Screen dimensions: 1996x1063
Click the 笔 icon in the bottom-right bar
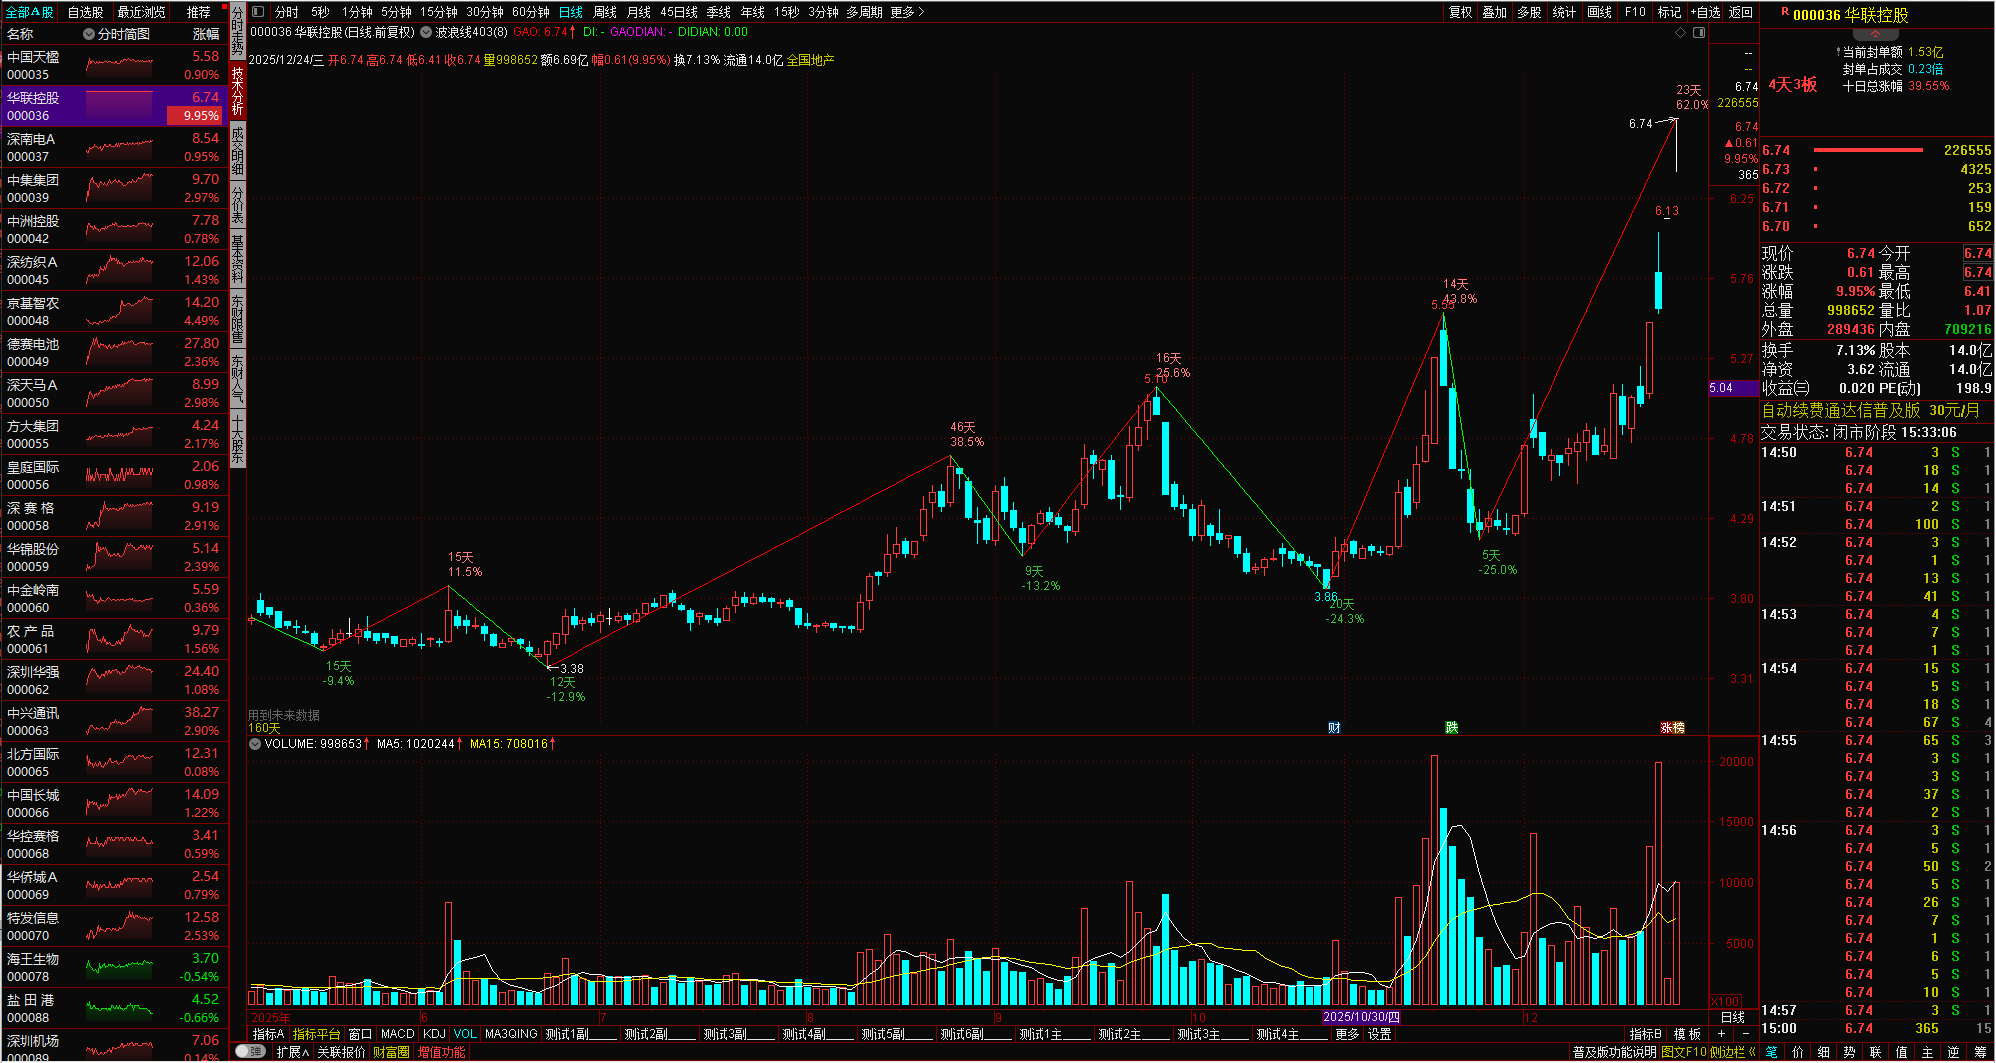point(1772,1052)
